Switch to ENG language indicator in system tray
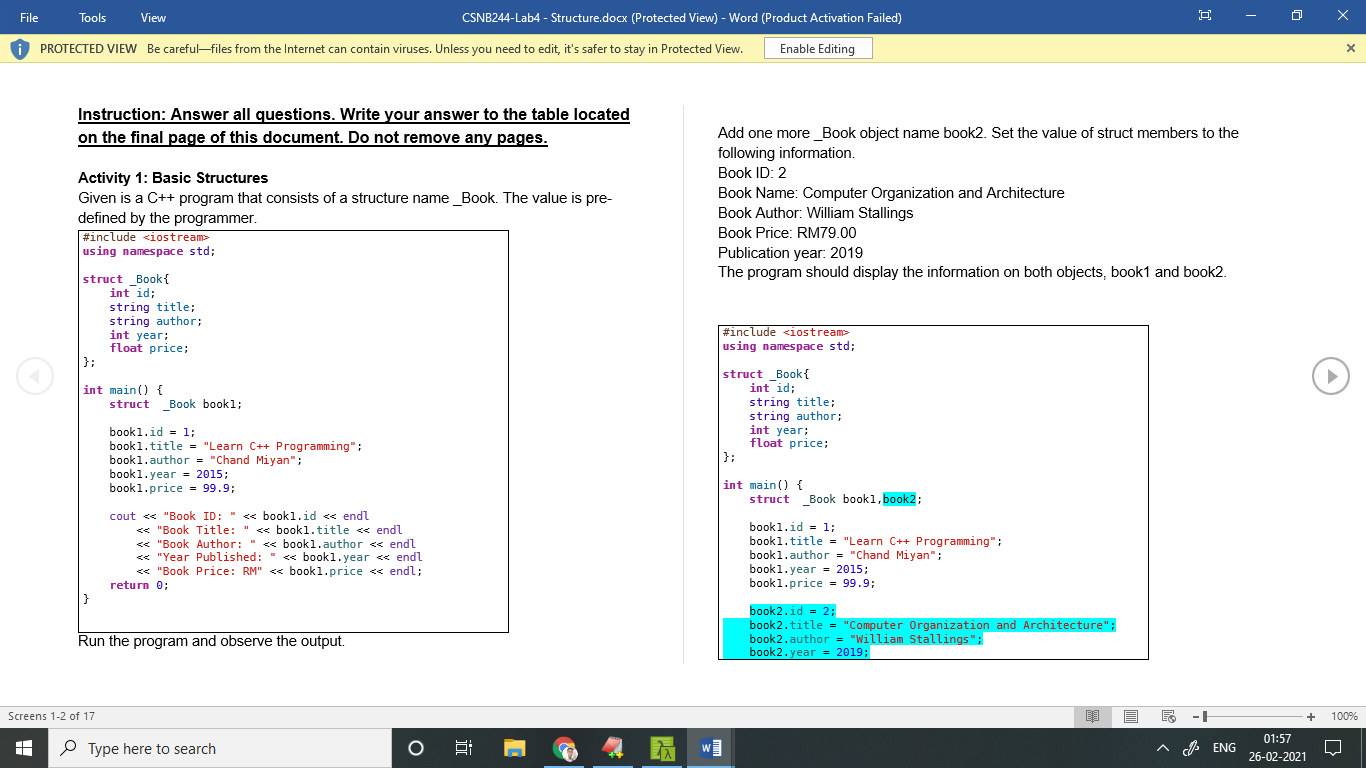Image resolution: width=1366 pixels, height=768 pixels. tap(1222, 747)
